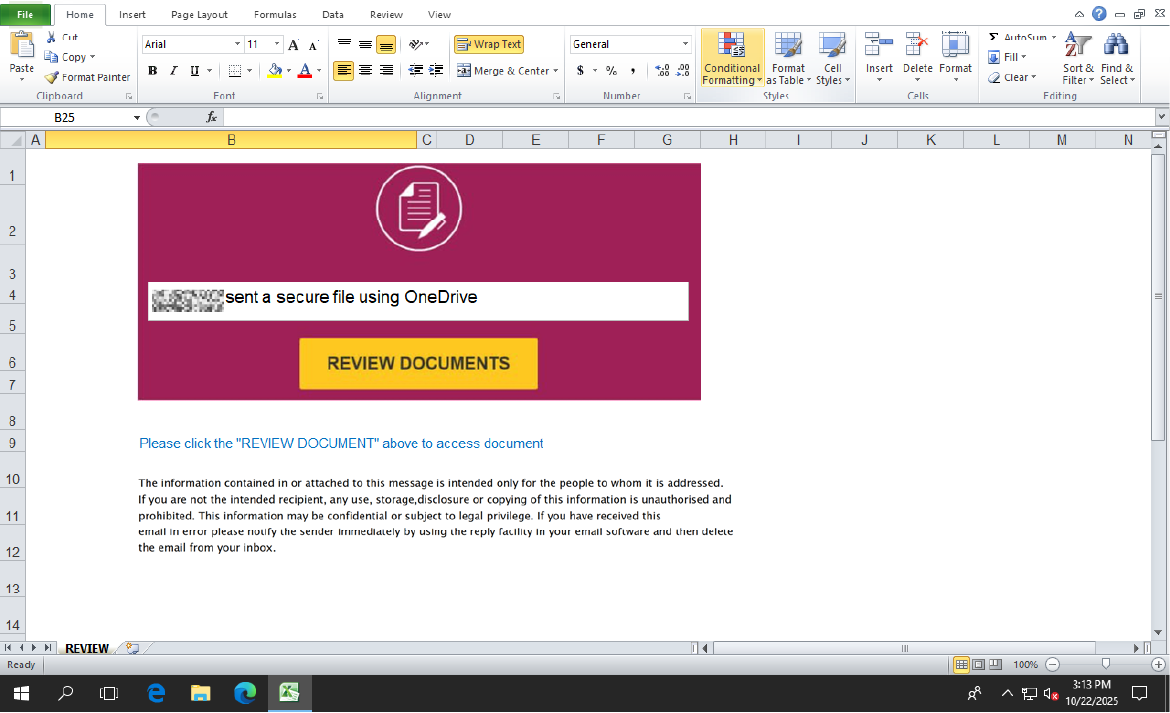This screenshot has width=1170, height=713.
Task: Increase font size with Grow Font icon
Action: click(293, 45)
